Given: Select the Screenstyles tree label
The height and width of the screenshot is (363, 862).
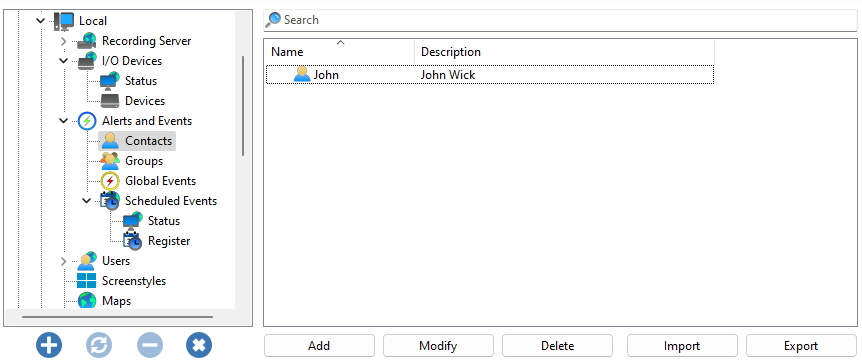Looking at the screenshot, I should (134, 281).
